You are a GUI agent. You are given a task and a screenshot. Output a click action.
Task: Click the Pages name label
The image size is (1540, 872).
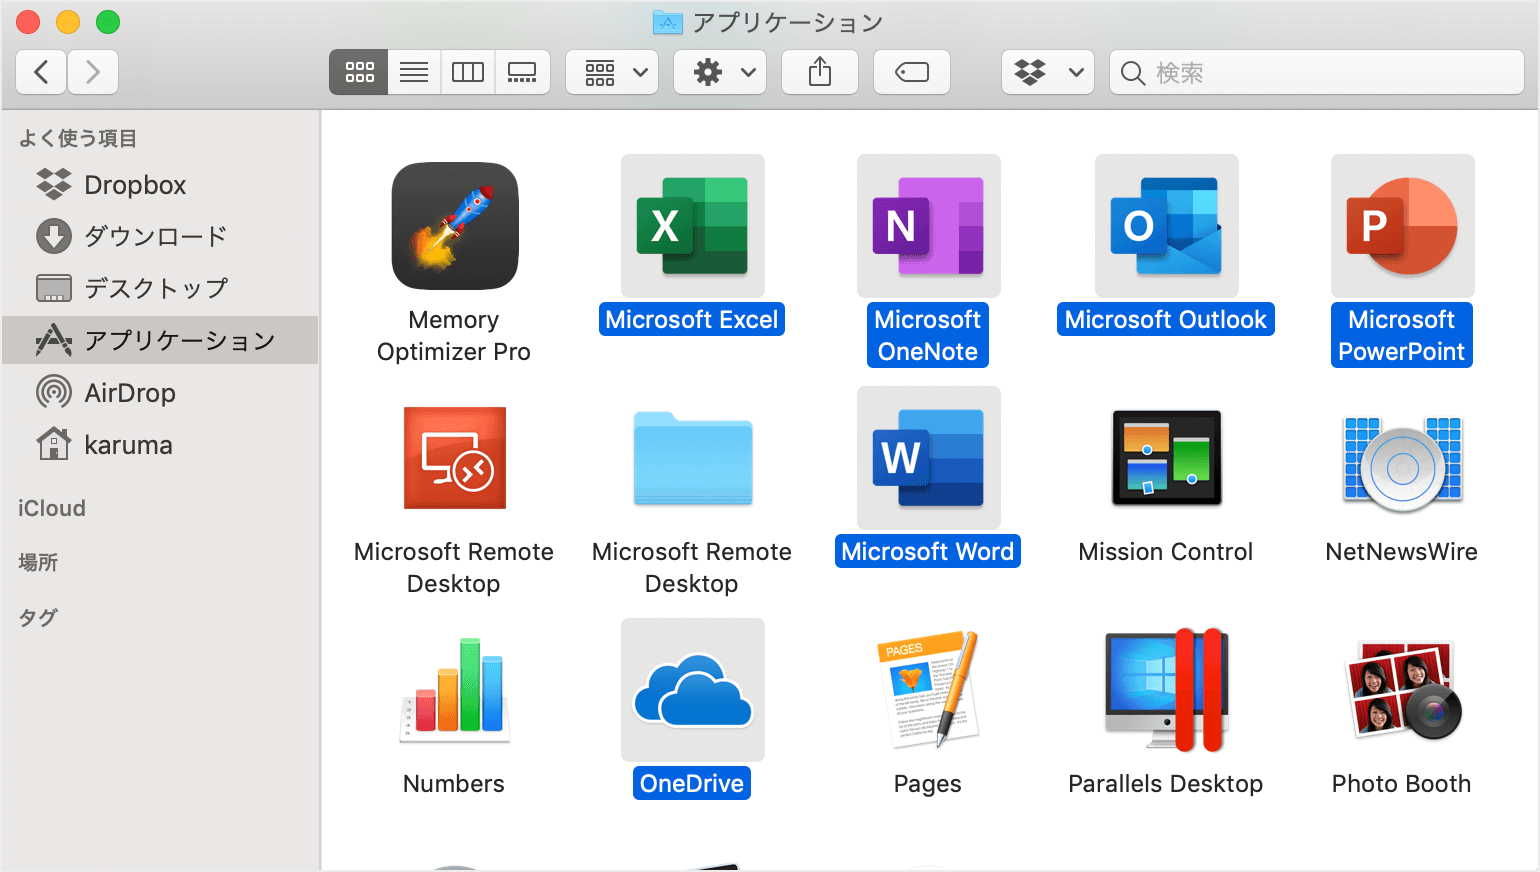point(928,784)
